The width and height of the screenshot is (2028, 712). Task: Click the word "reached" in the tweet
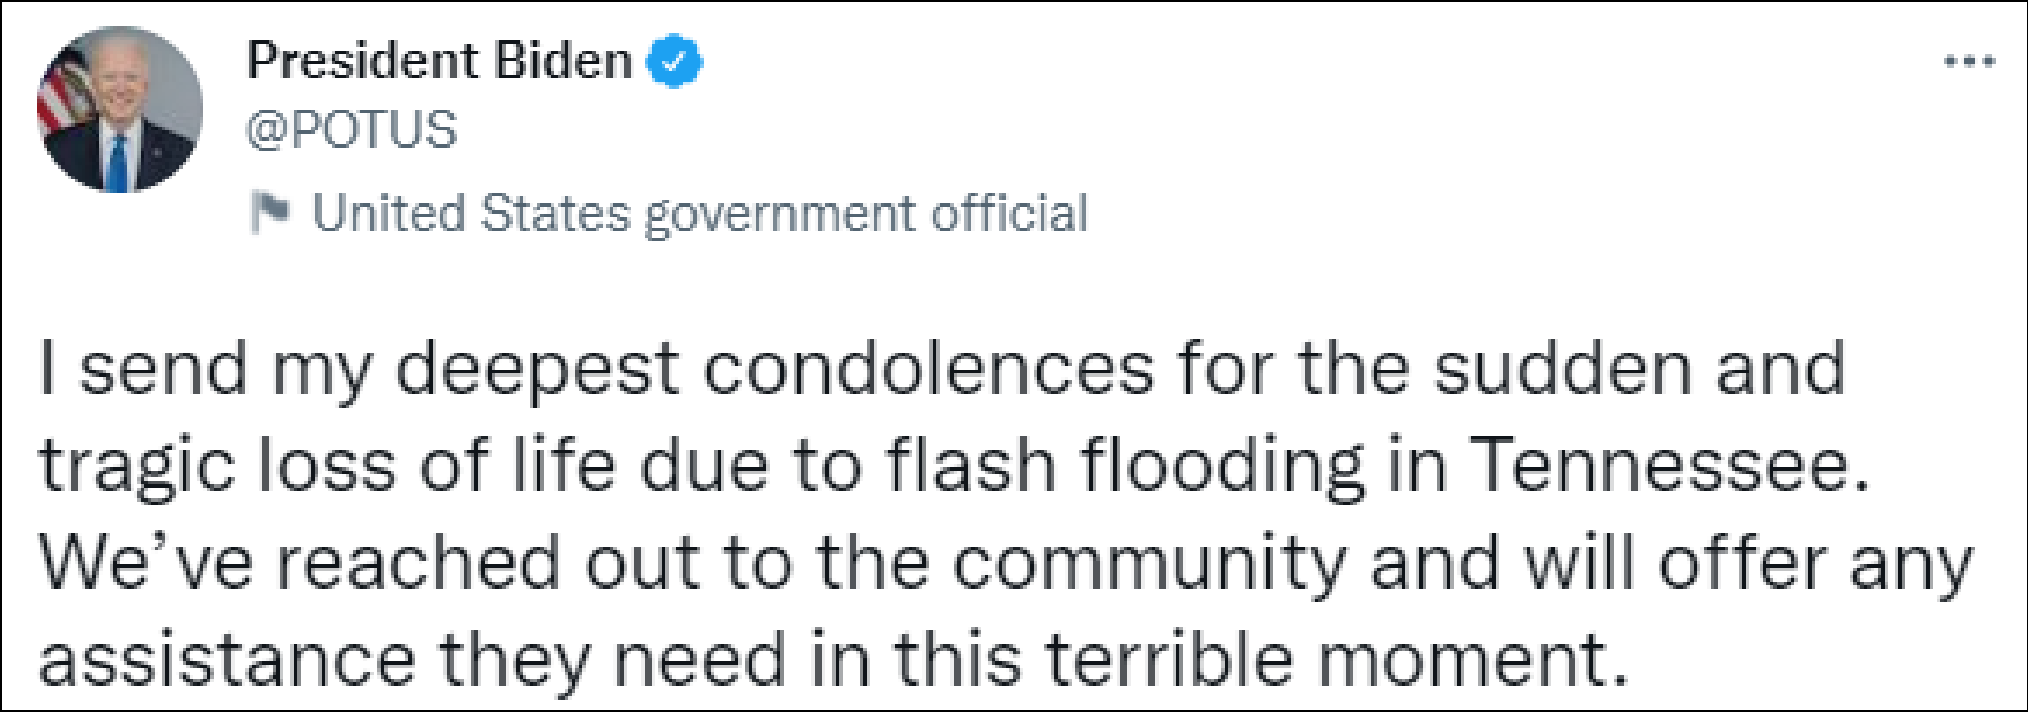(418, 564)
